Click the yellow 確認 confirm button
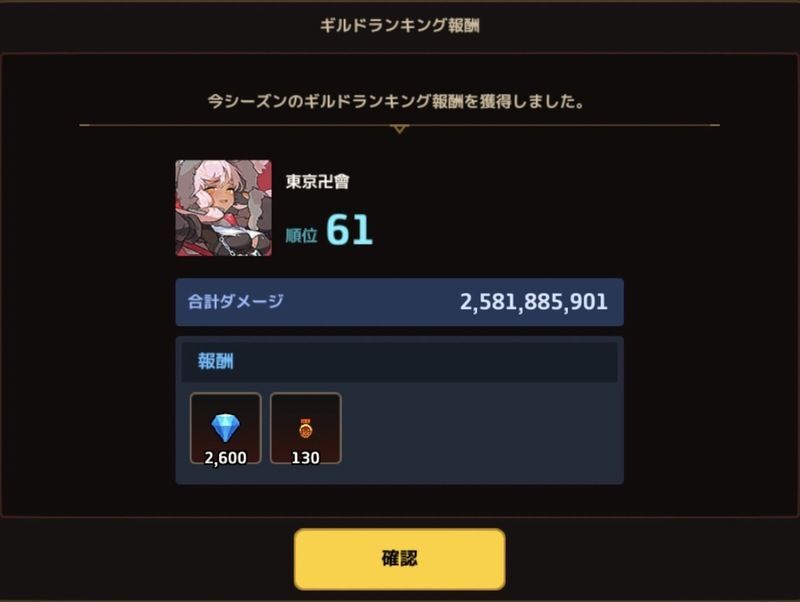The height and width of the screenshot is (602, 800). click(x=399, y=559)
